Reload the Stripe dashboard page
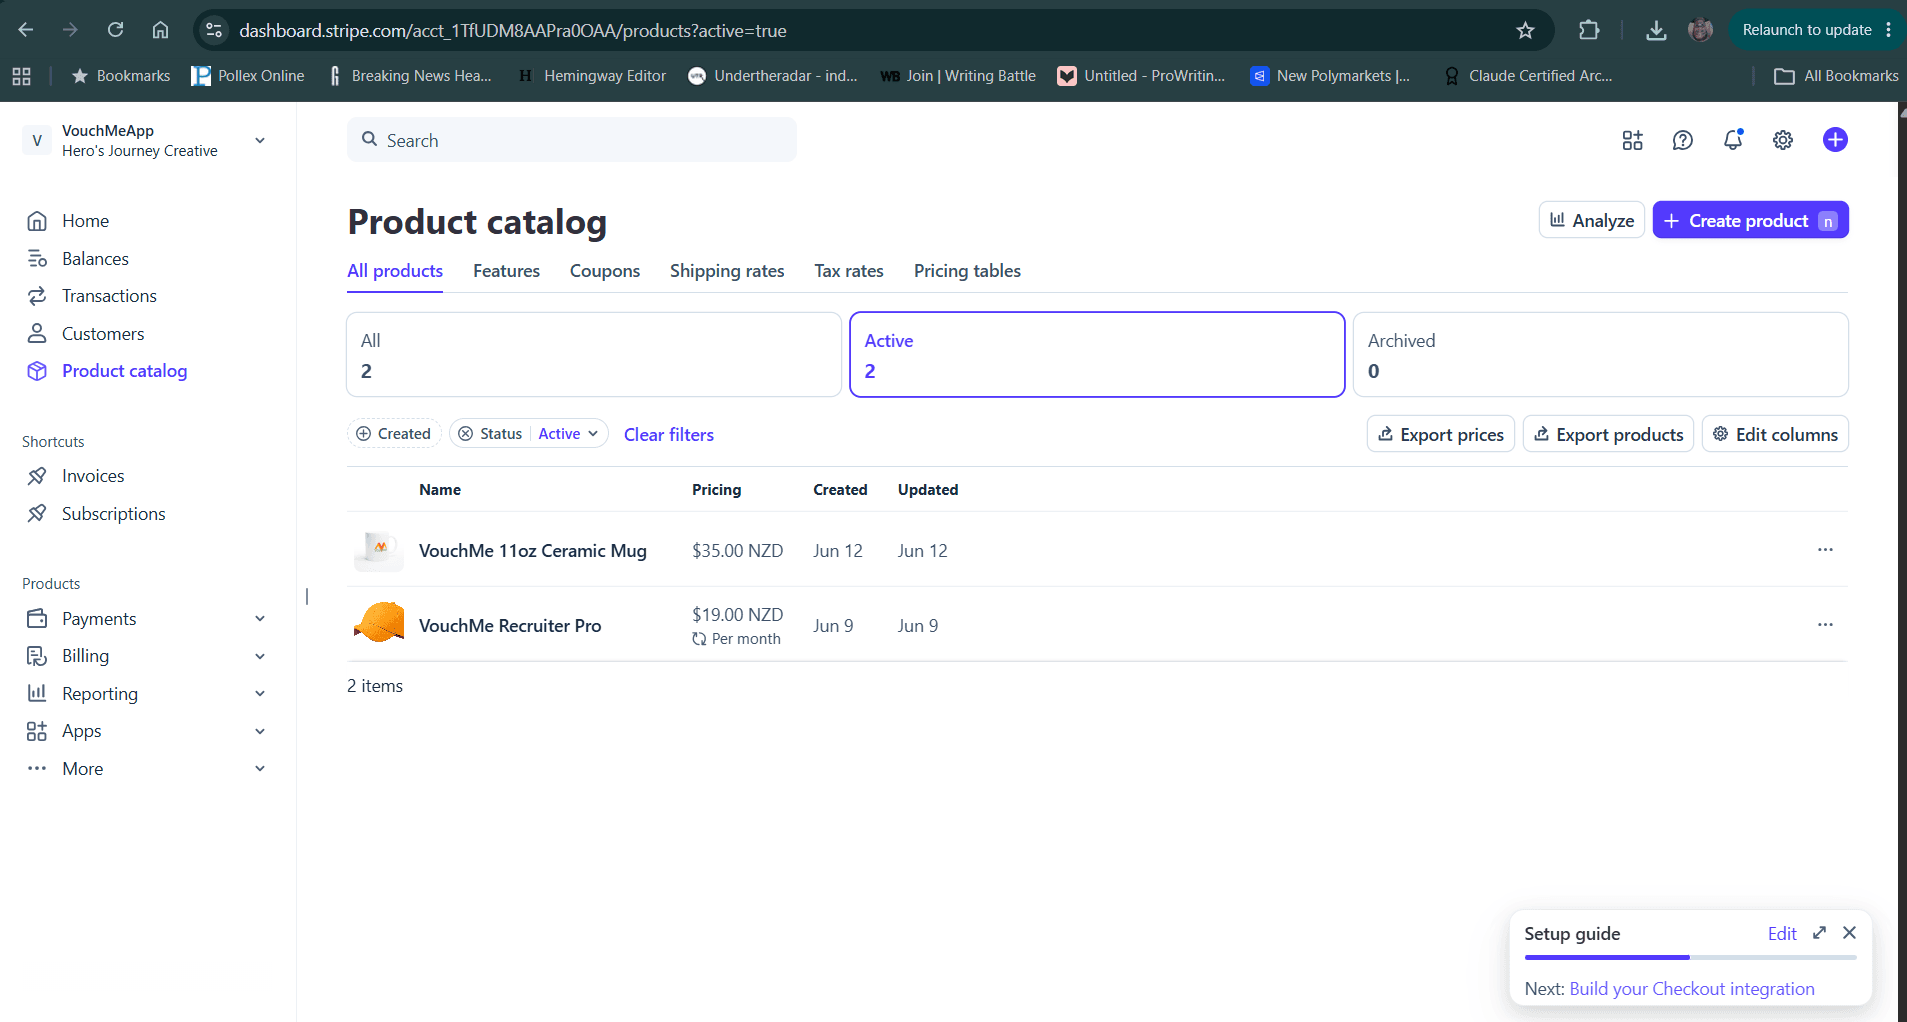The width and height of the screenshot is (1907, 1022). coord(115,30)
